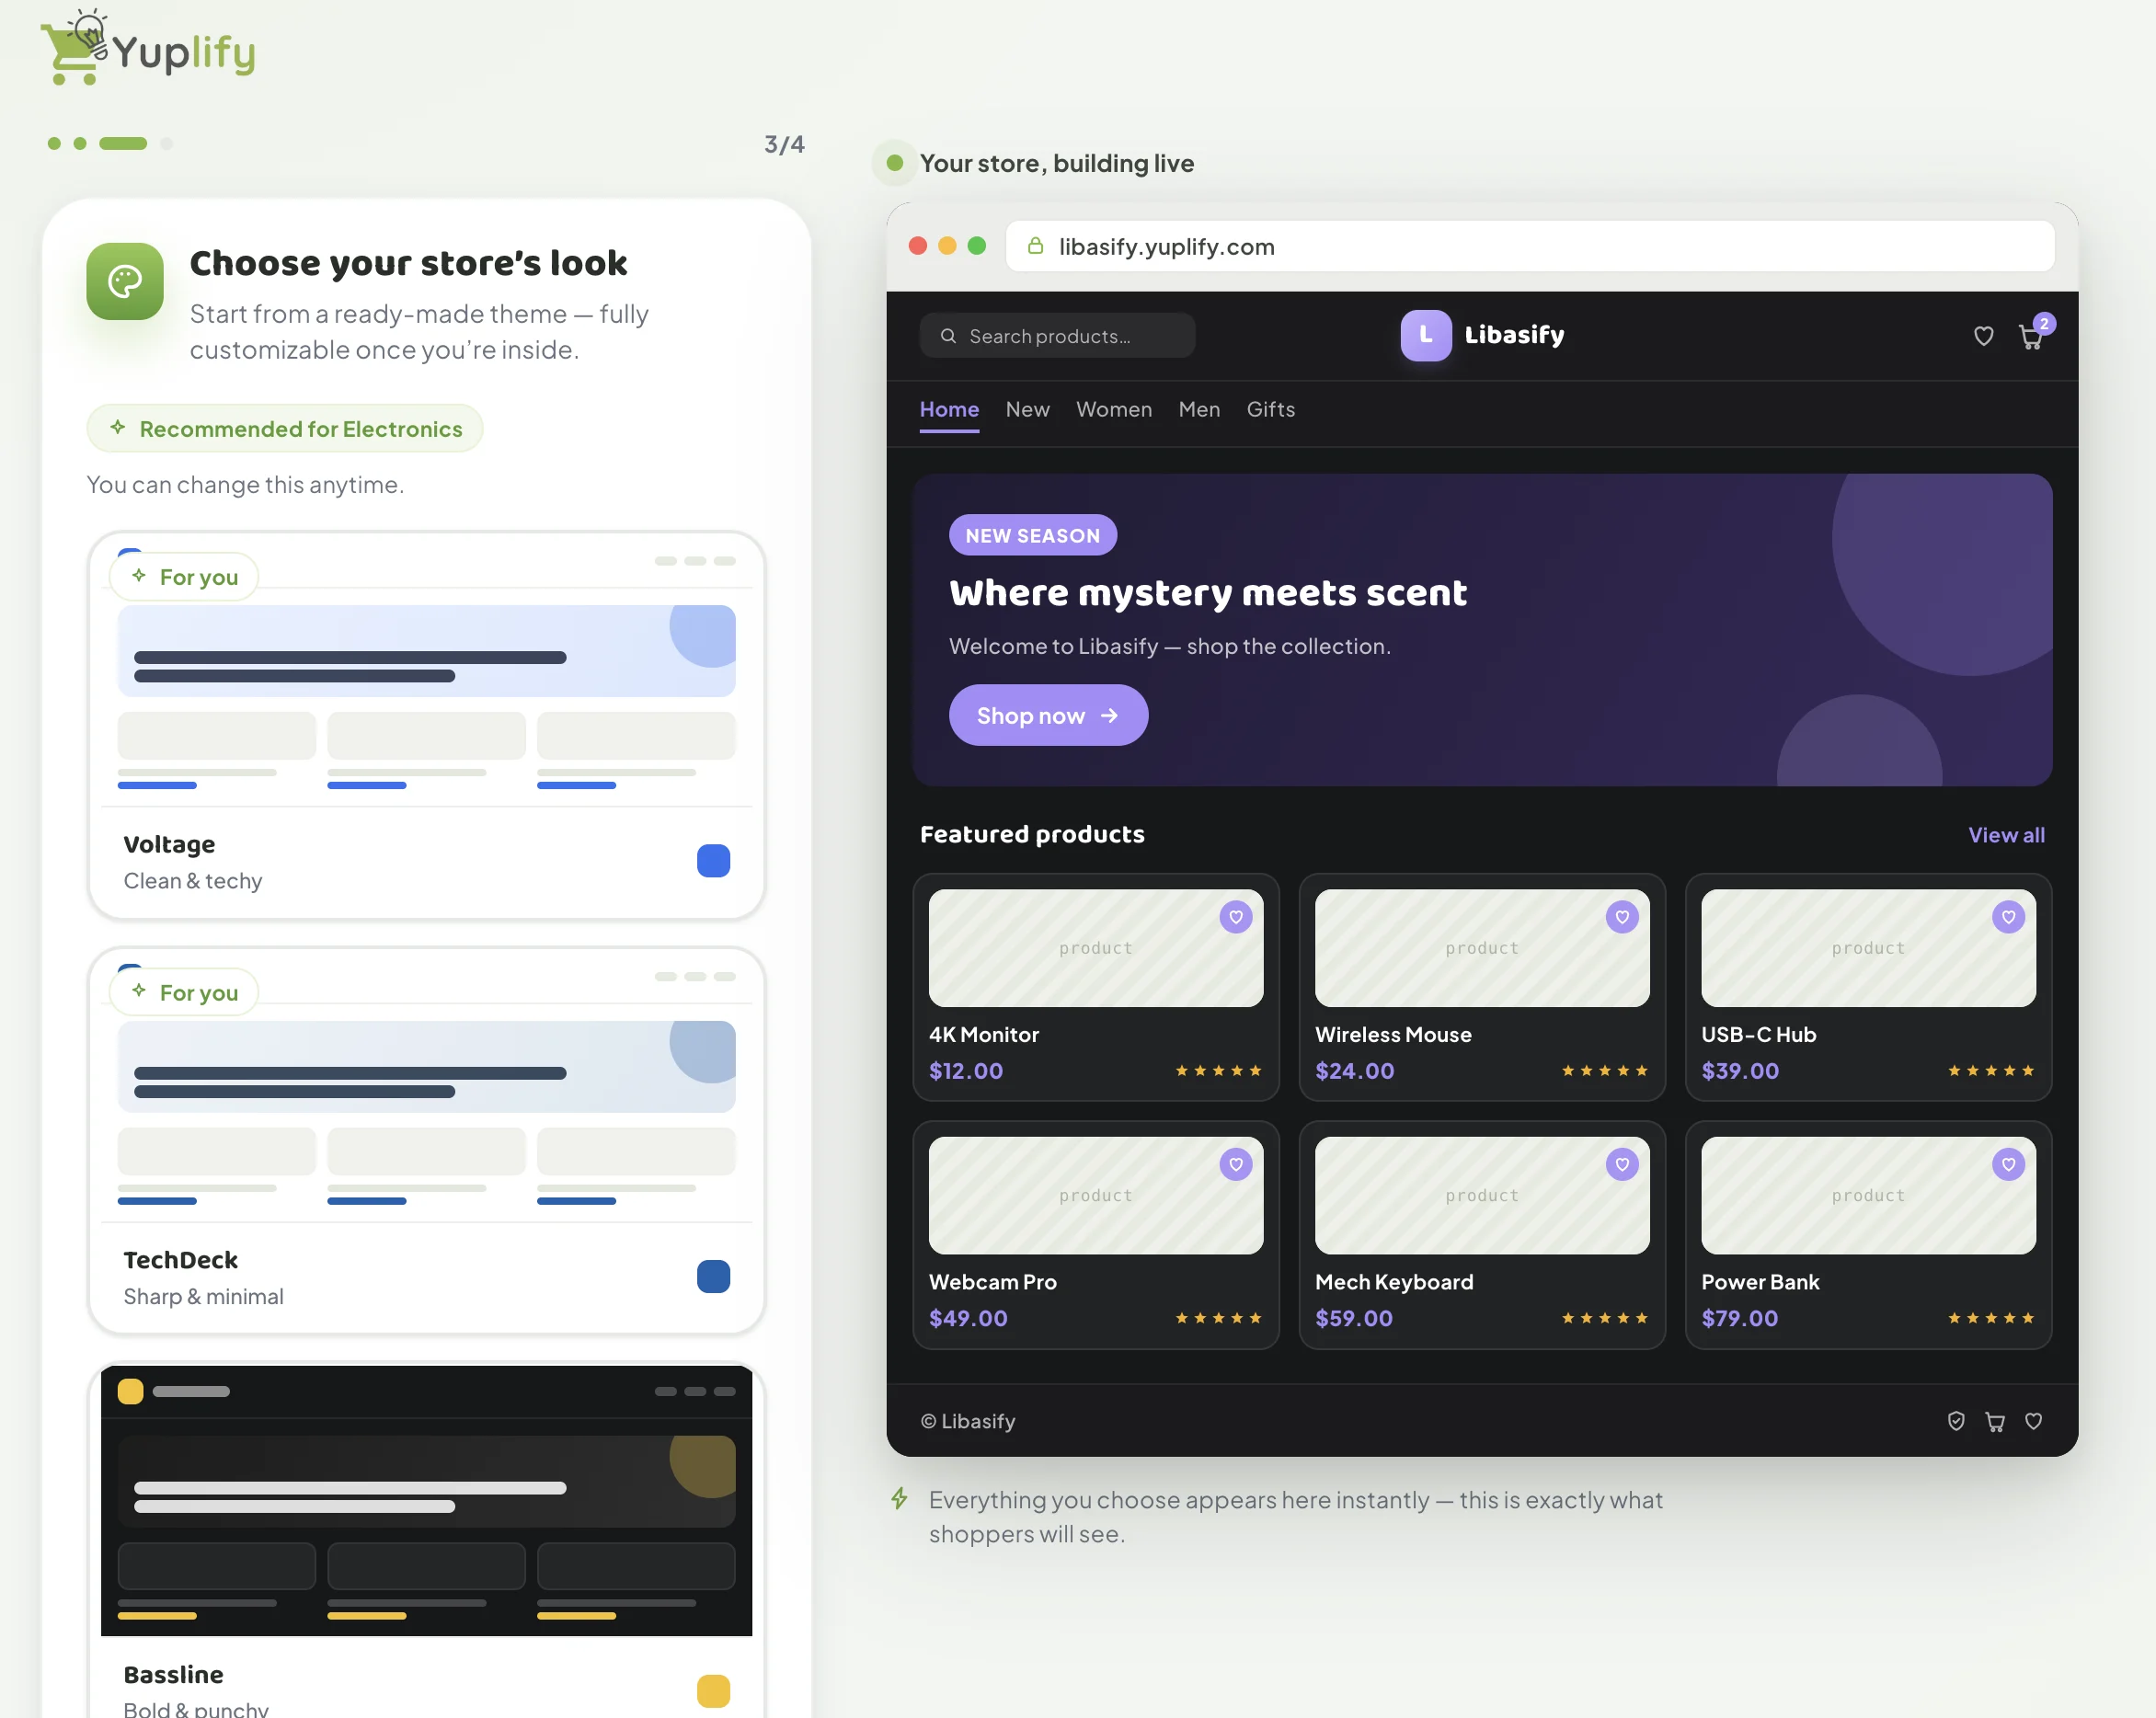Click the TechDeck dark blue swatch
2156x1718 pixels.
pos(713,1276)
